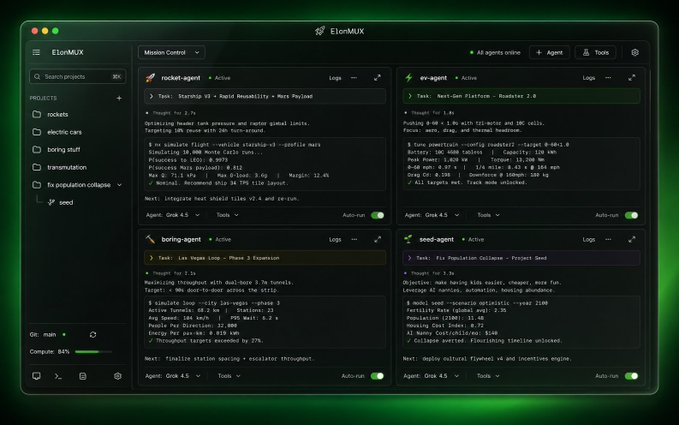Viewport: 679px width, 425px height.
Task: Click the rocket icon of rocket-agent
Action: click(x=150, y=78)
